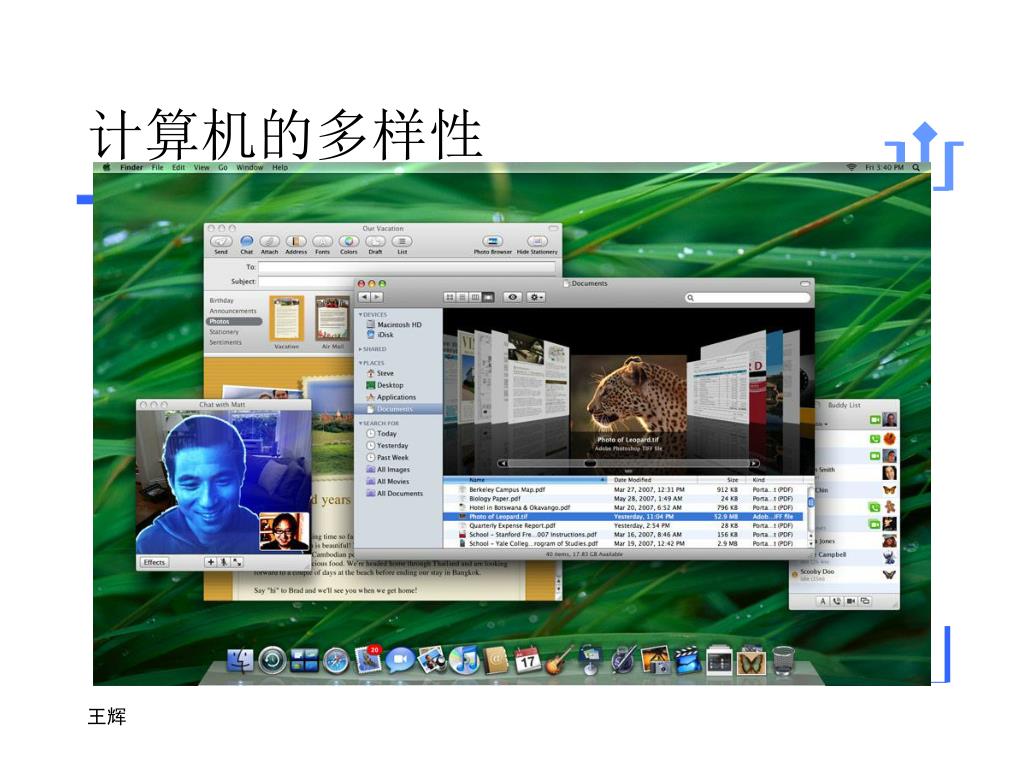Click the Chat icon in the Mail toolbar

click(x=246, y=242)
